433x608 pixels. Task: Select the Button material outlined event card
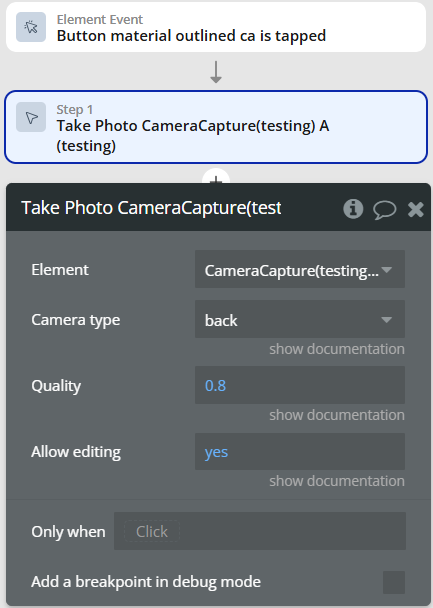click(216, 27)
